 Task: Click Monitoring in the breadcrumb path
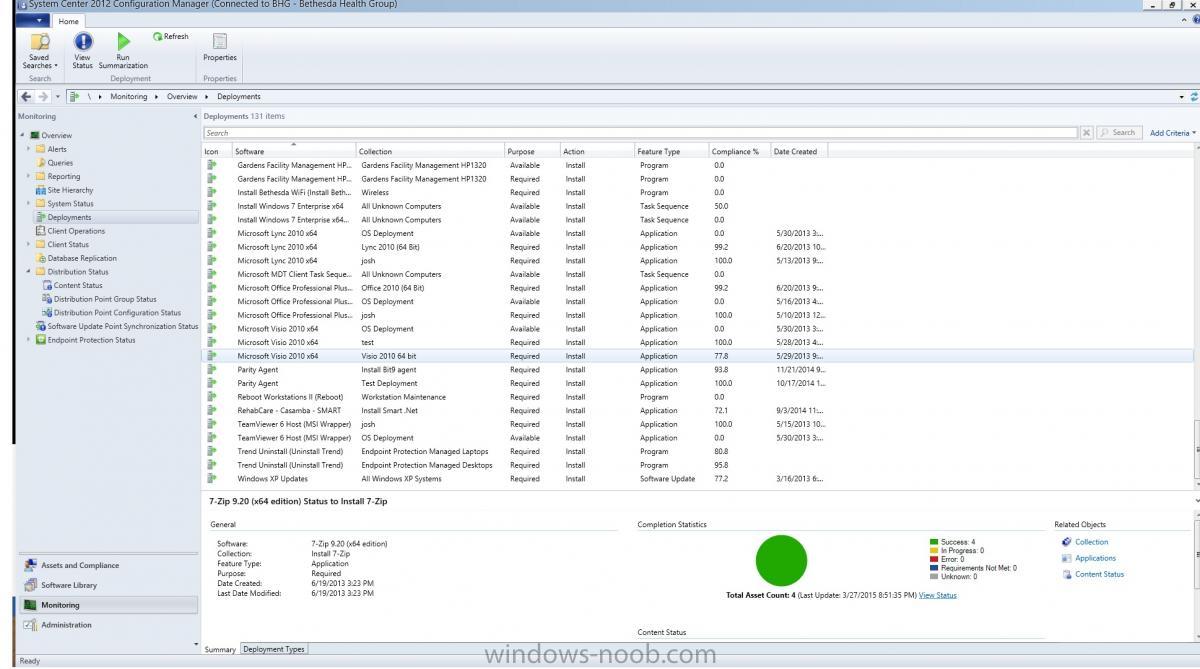pyautogui.click(x=129, y=97)
